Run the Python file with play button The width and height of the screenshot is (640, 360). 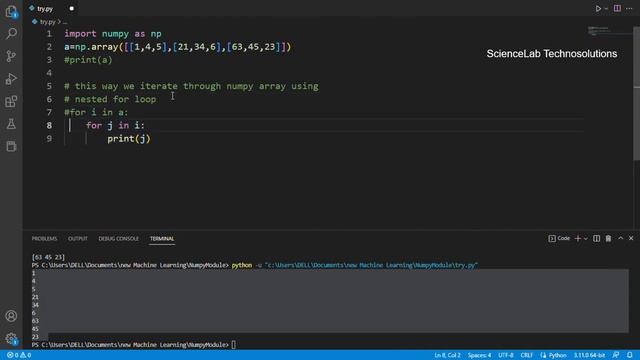[598, 9]
